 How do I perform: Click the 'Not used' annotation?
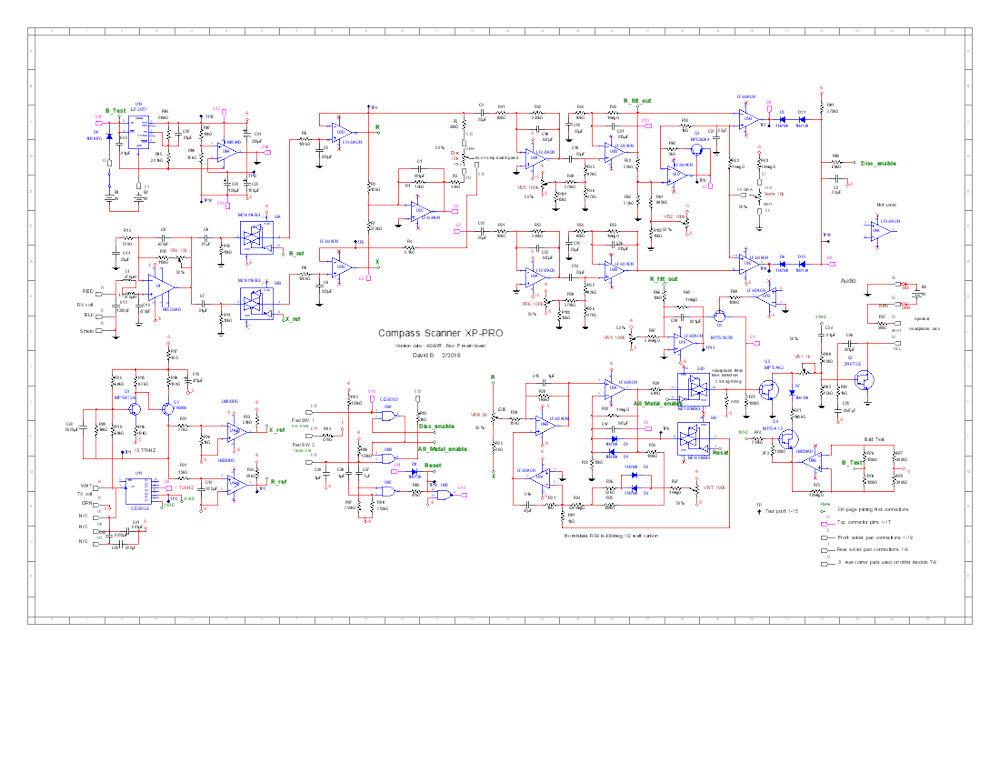pos(886,205)
